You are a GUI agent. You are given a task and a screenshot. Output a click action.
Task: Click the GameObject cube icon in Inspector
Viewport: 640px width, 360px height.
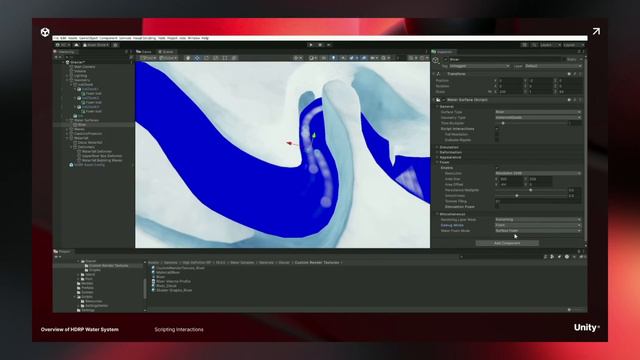pyautogui.click(x=436, y=61)
